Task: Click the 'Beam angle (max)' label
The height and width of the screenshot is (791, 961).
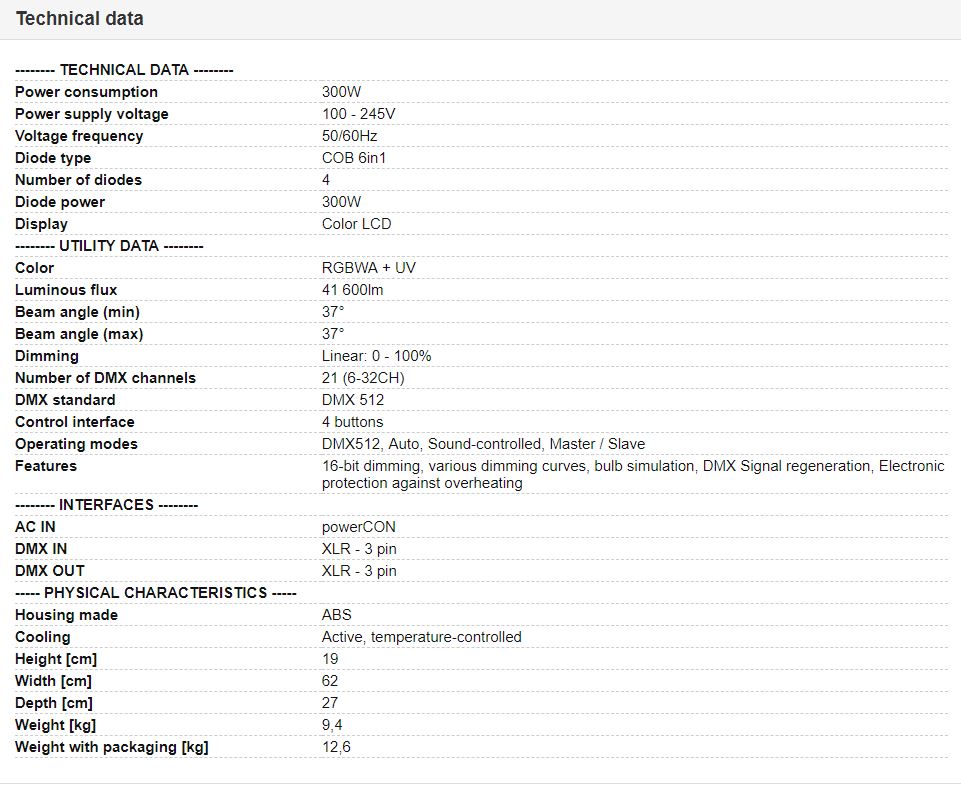Action: (79, 334)
